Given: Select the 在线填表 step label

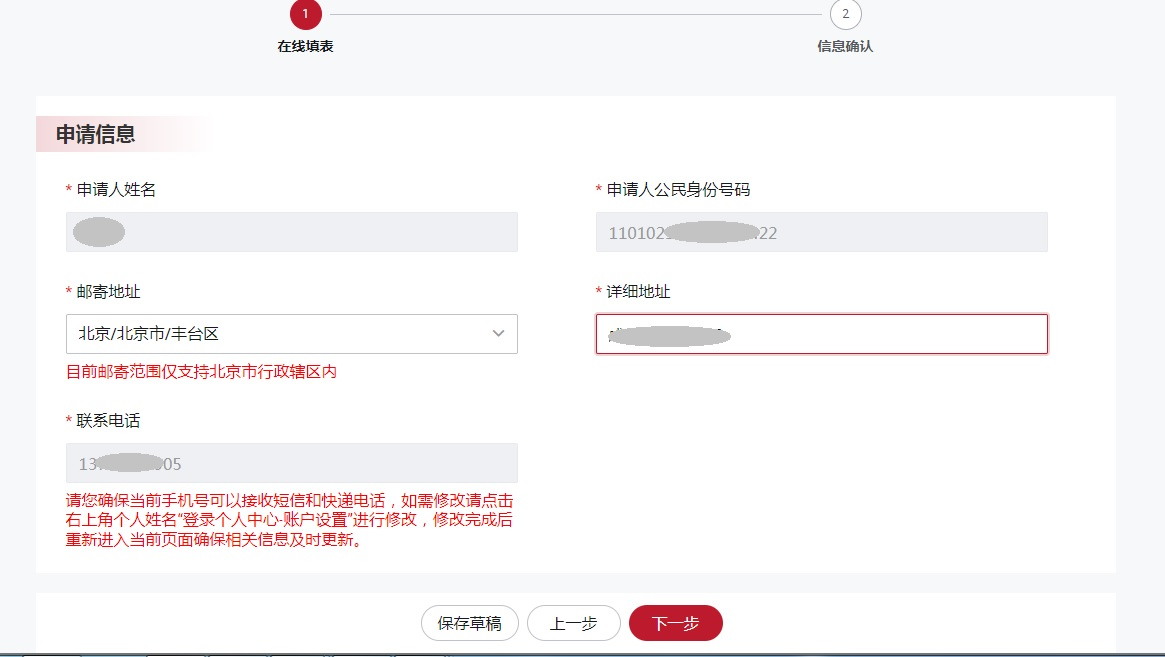Looking at the screenshot, I should (305, 46).
